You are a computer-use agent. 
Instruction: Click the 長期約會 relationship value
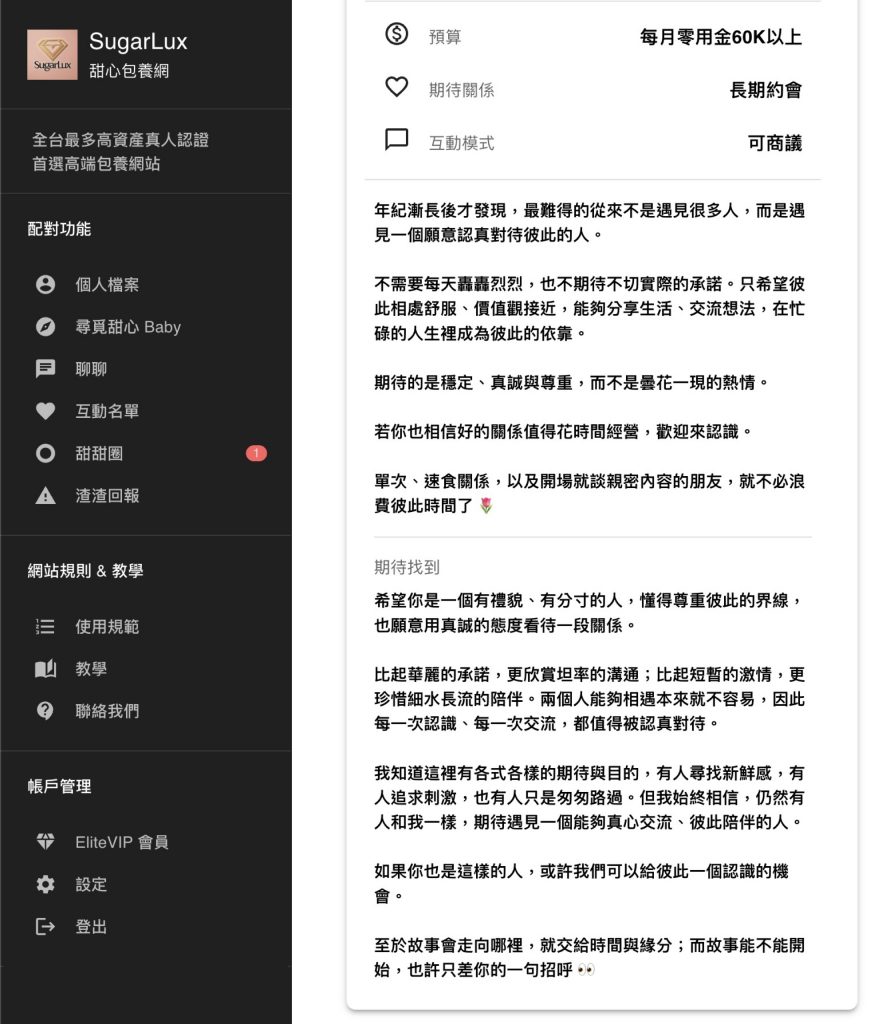tap(766, 90)
